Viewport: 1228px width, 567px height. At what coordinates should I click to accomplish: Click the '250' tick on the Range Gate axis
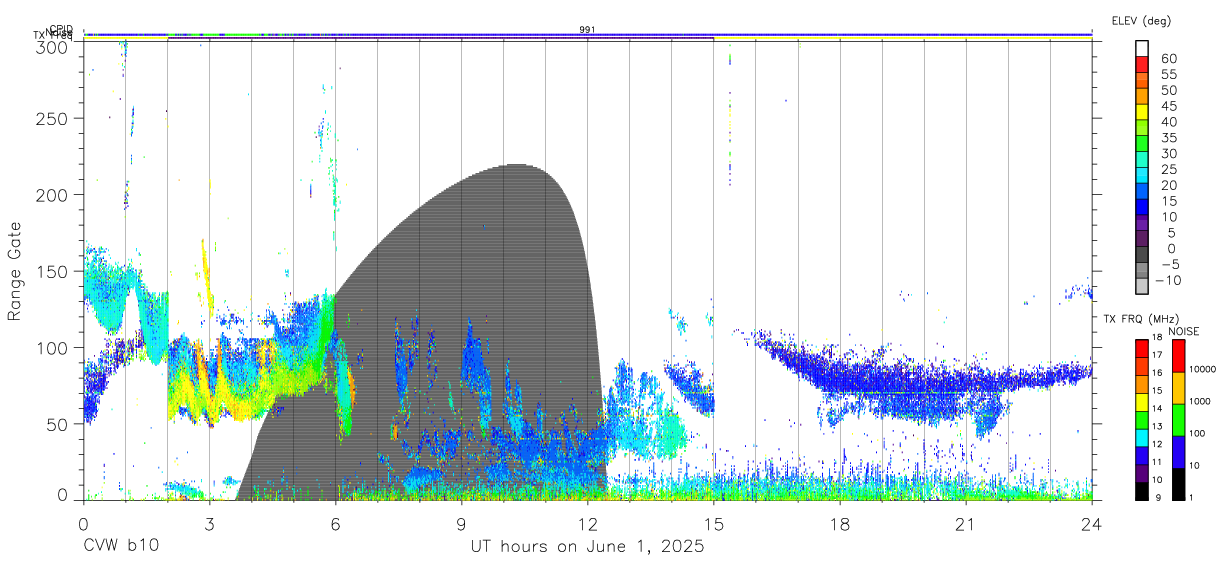(54, 119)
